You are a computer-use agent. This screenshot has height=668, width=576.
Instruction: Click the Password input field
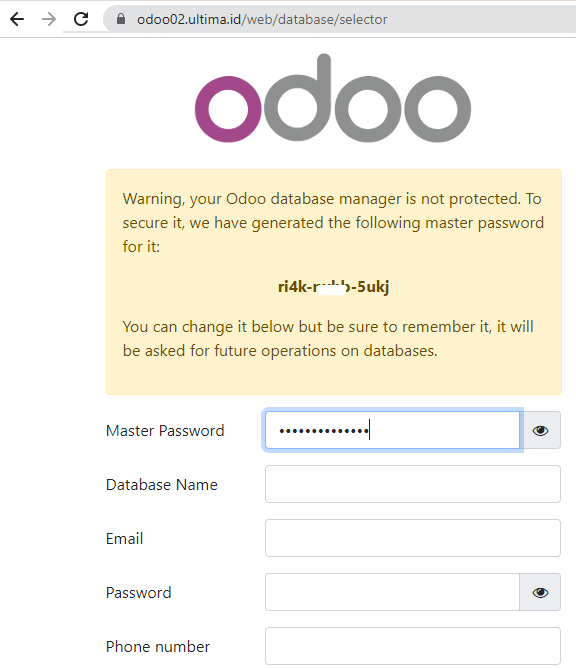(392, 592)
